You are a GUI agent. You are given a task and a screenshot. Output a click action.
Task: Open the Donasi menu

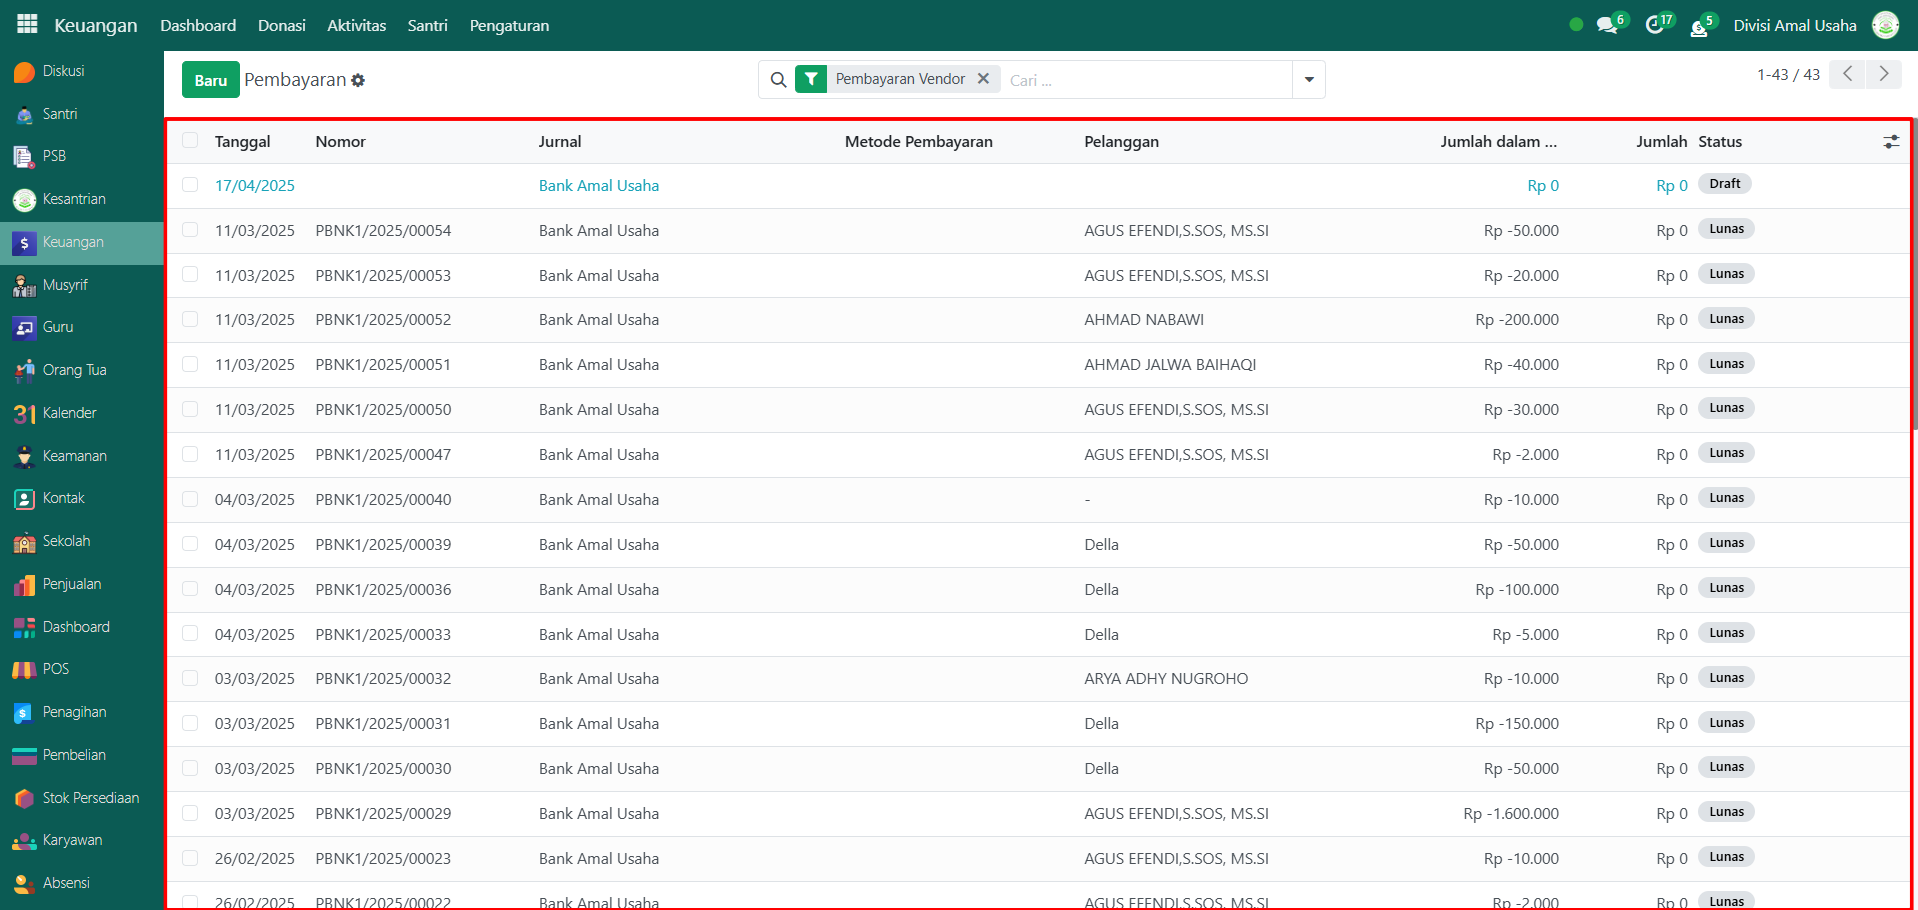tap(281, 26)
